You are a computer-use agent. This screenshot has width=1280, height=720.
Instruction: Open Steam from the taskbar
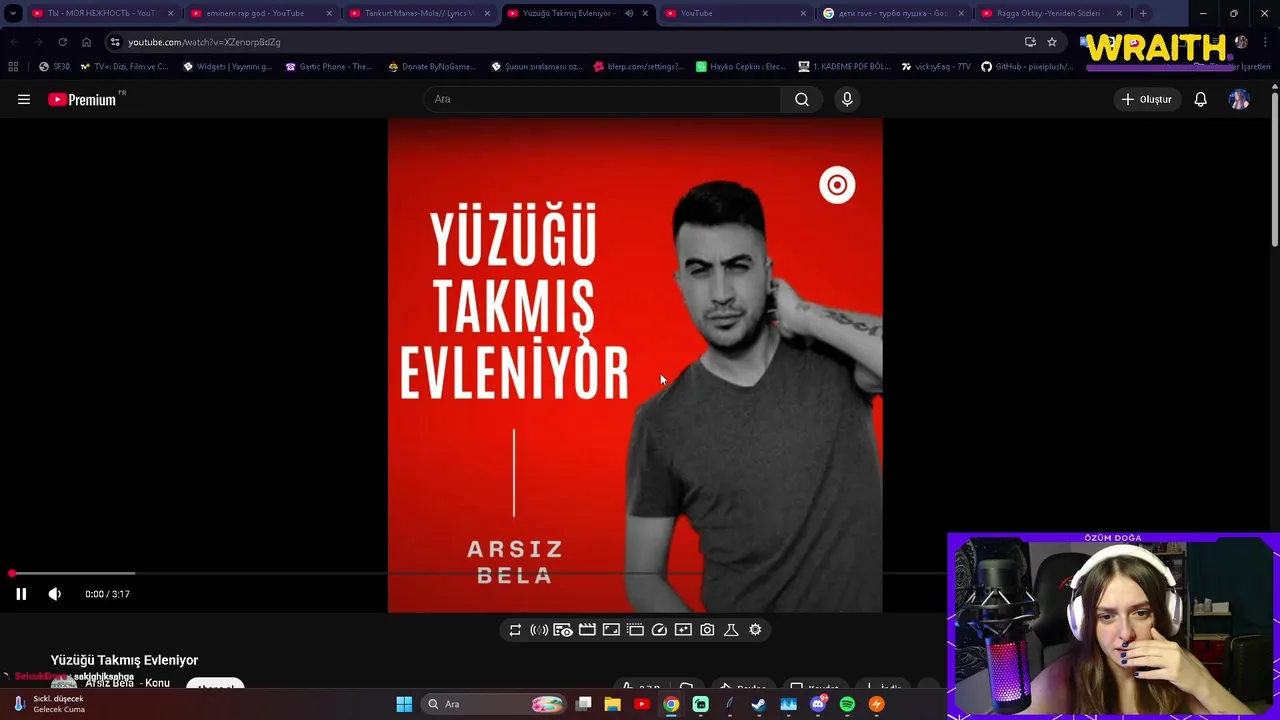click(x=759, y=704)
